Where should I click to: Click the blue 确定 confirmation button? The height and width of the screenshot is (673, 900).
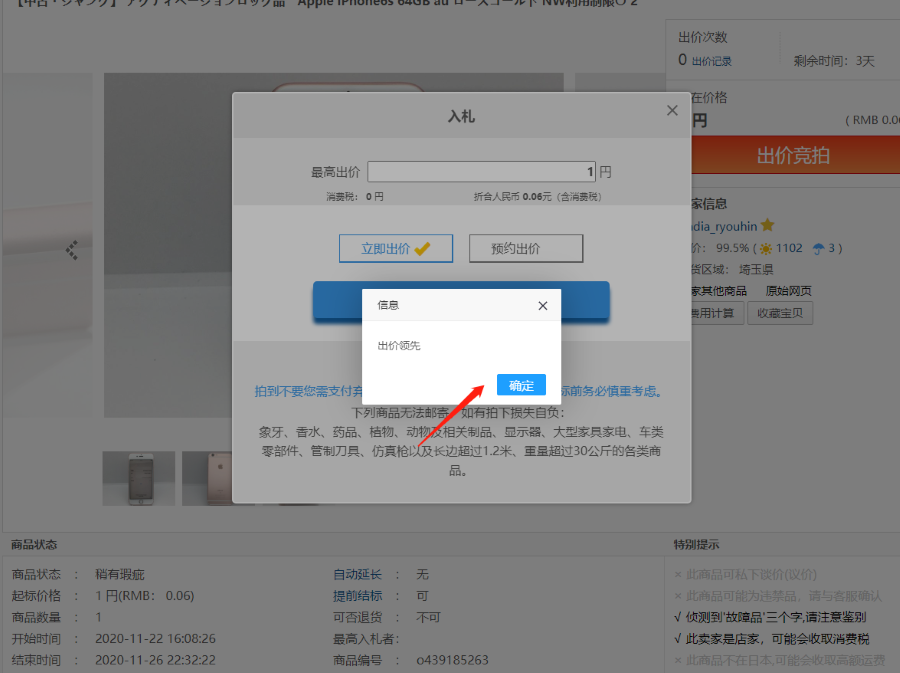(520, 385)
